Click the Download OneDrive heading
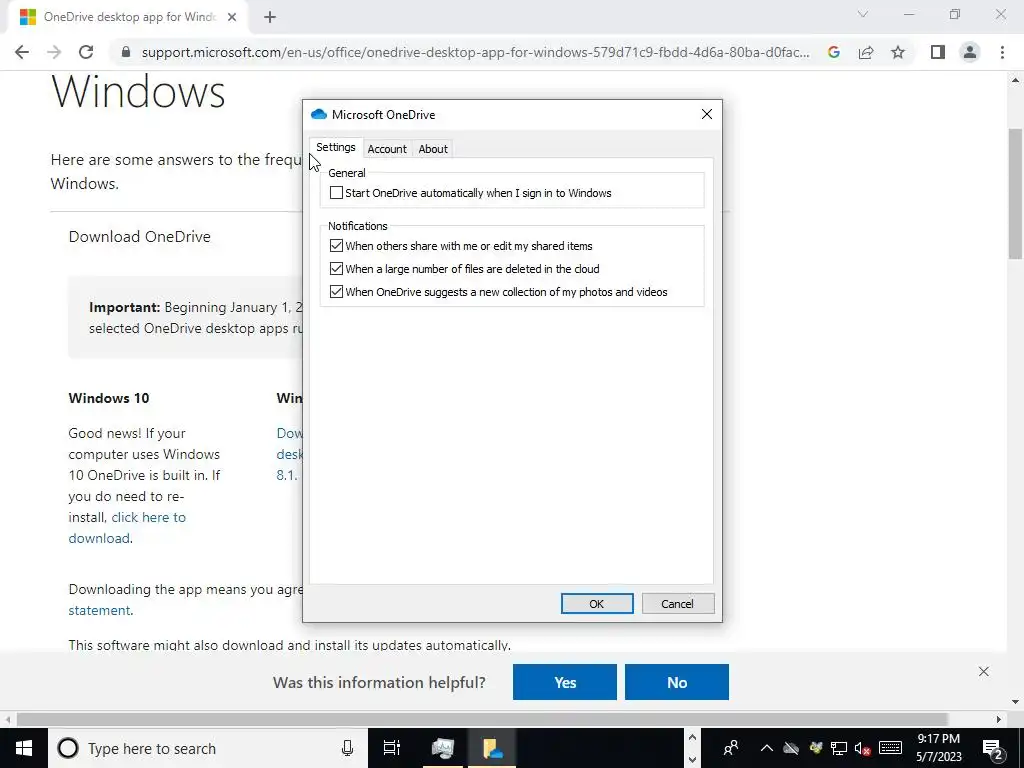 coord(140,236)
